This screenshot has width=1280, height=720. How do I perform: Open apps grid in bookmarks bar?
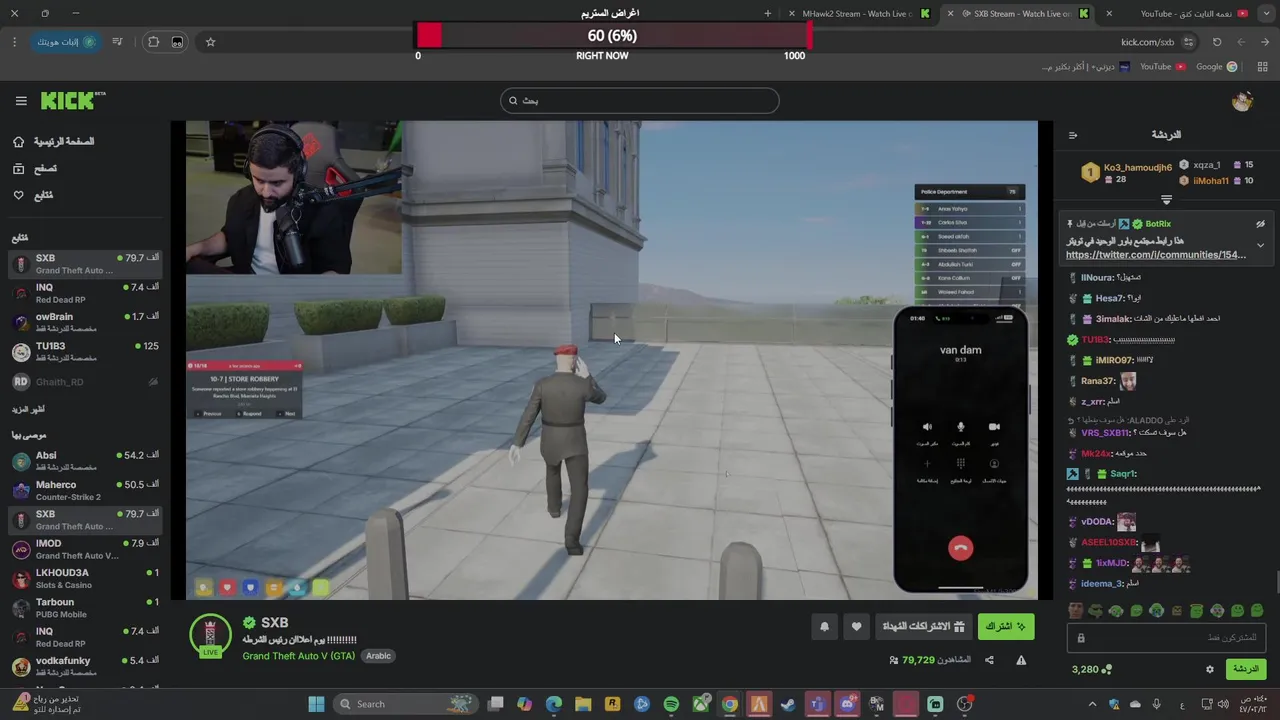pos(1262,67)
